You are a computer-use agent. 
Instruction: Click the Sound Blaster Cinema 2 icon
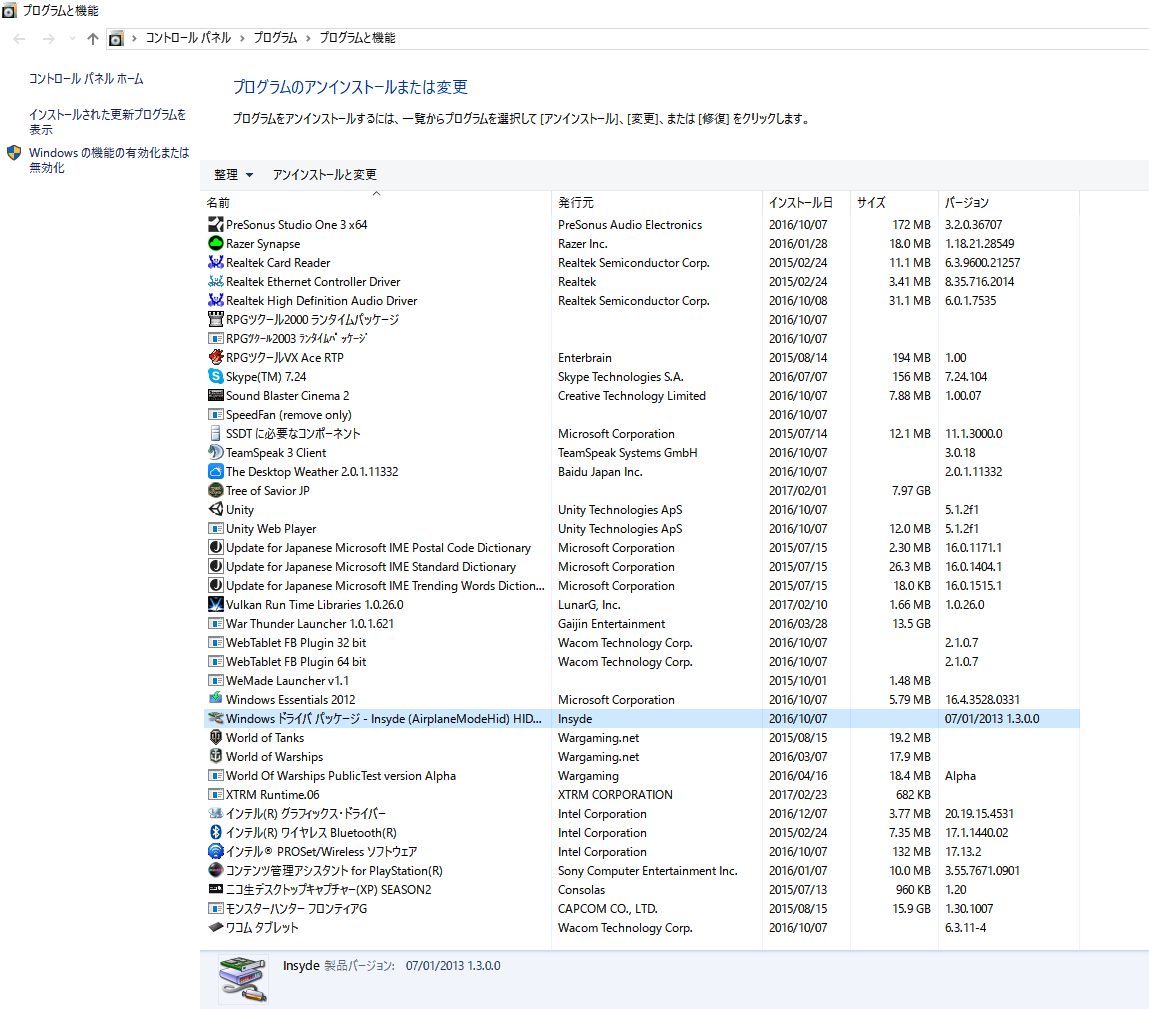tap(215, 396)
